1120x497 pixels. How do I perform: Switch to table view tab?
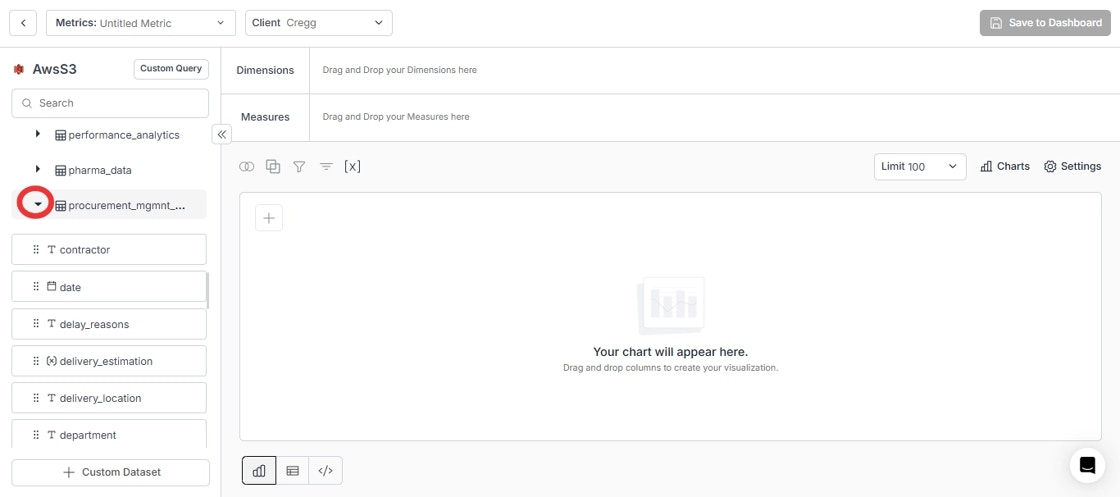pos(292,471)
